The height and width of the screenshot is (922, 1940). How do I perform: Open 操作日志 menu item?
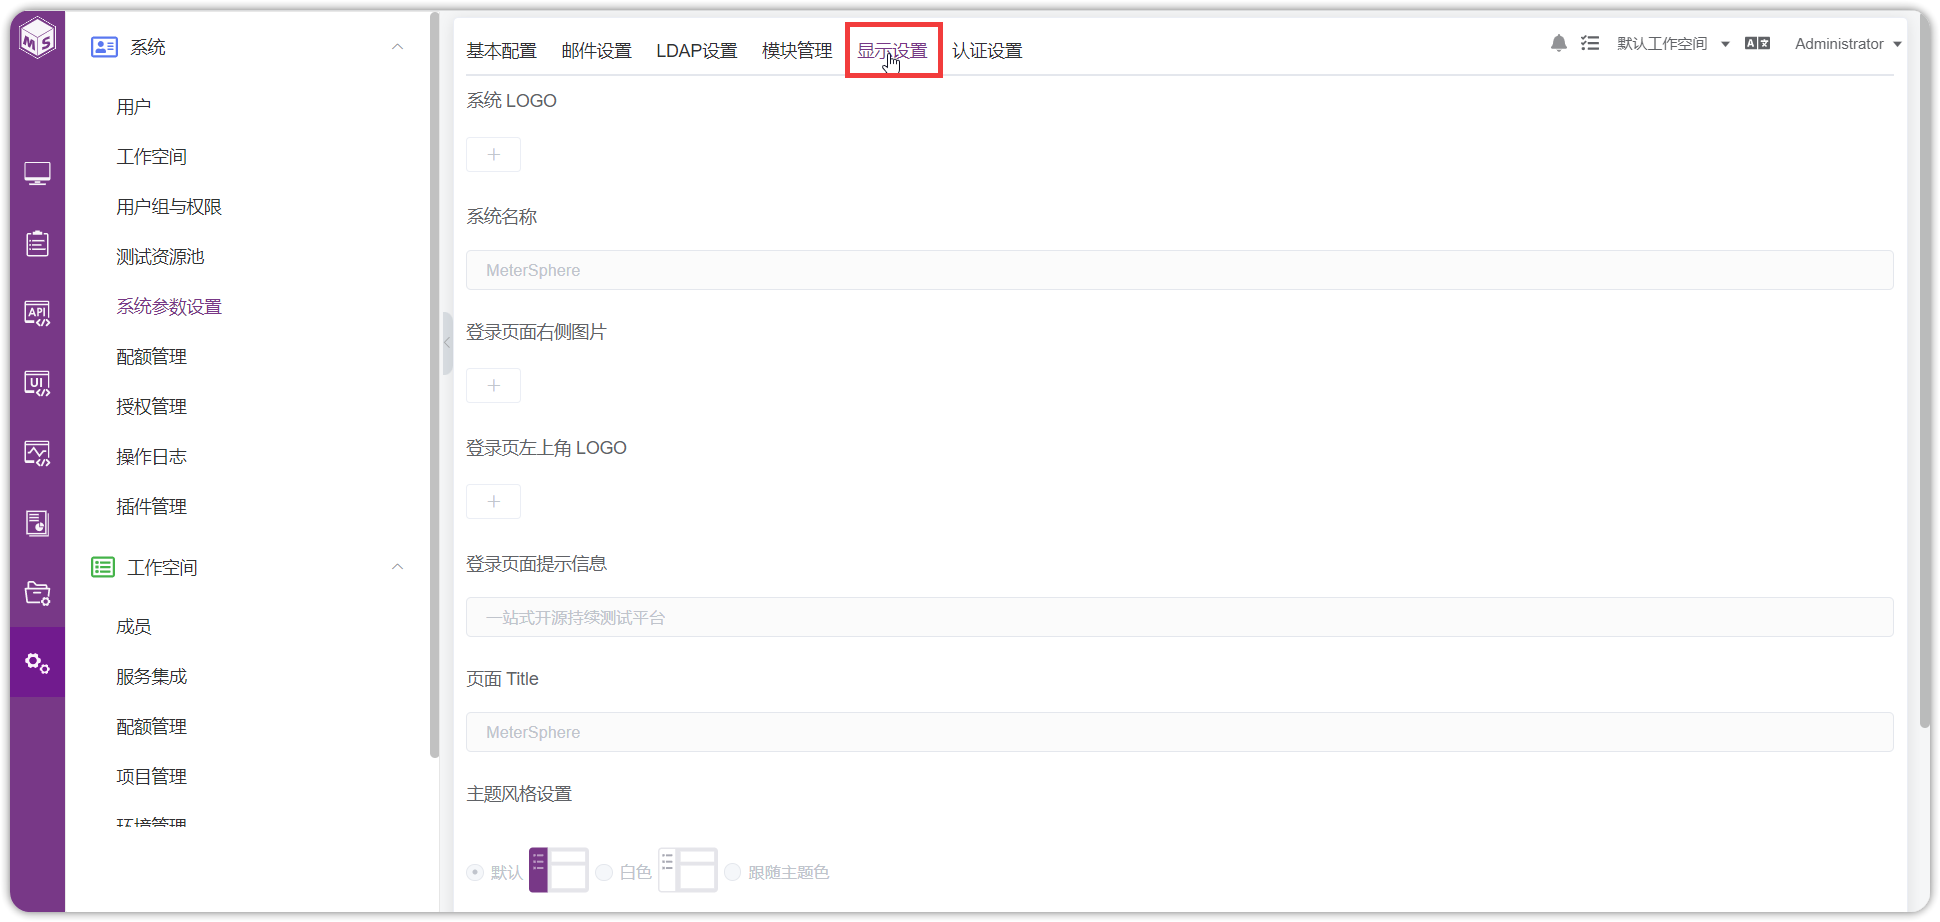click(x=151, y=457)
